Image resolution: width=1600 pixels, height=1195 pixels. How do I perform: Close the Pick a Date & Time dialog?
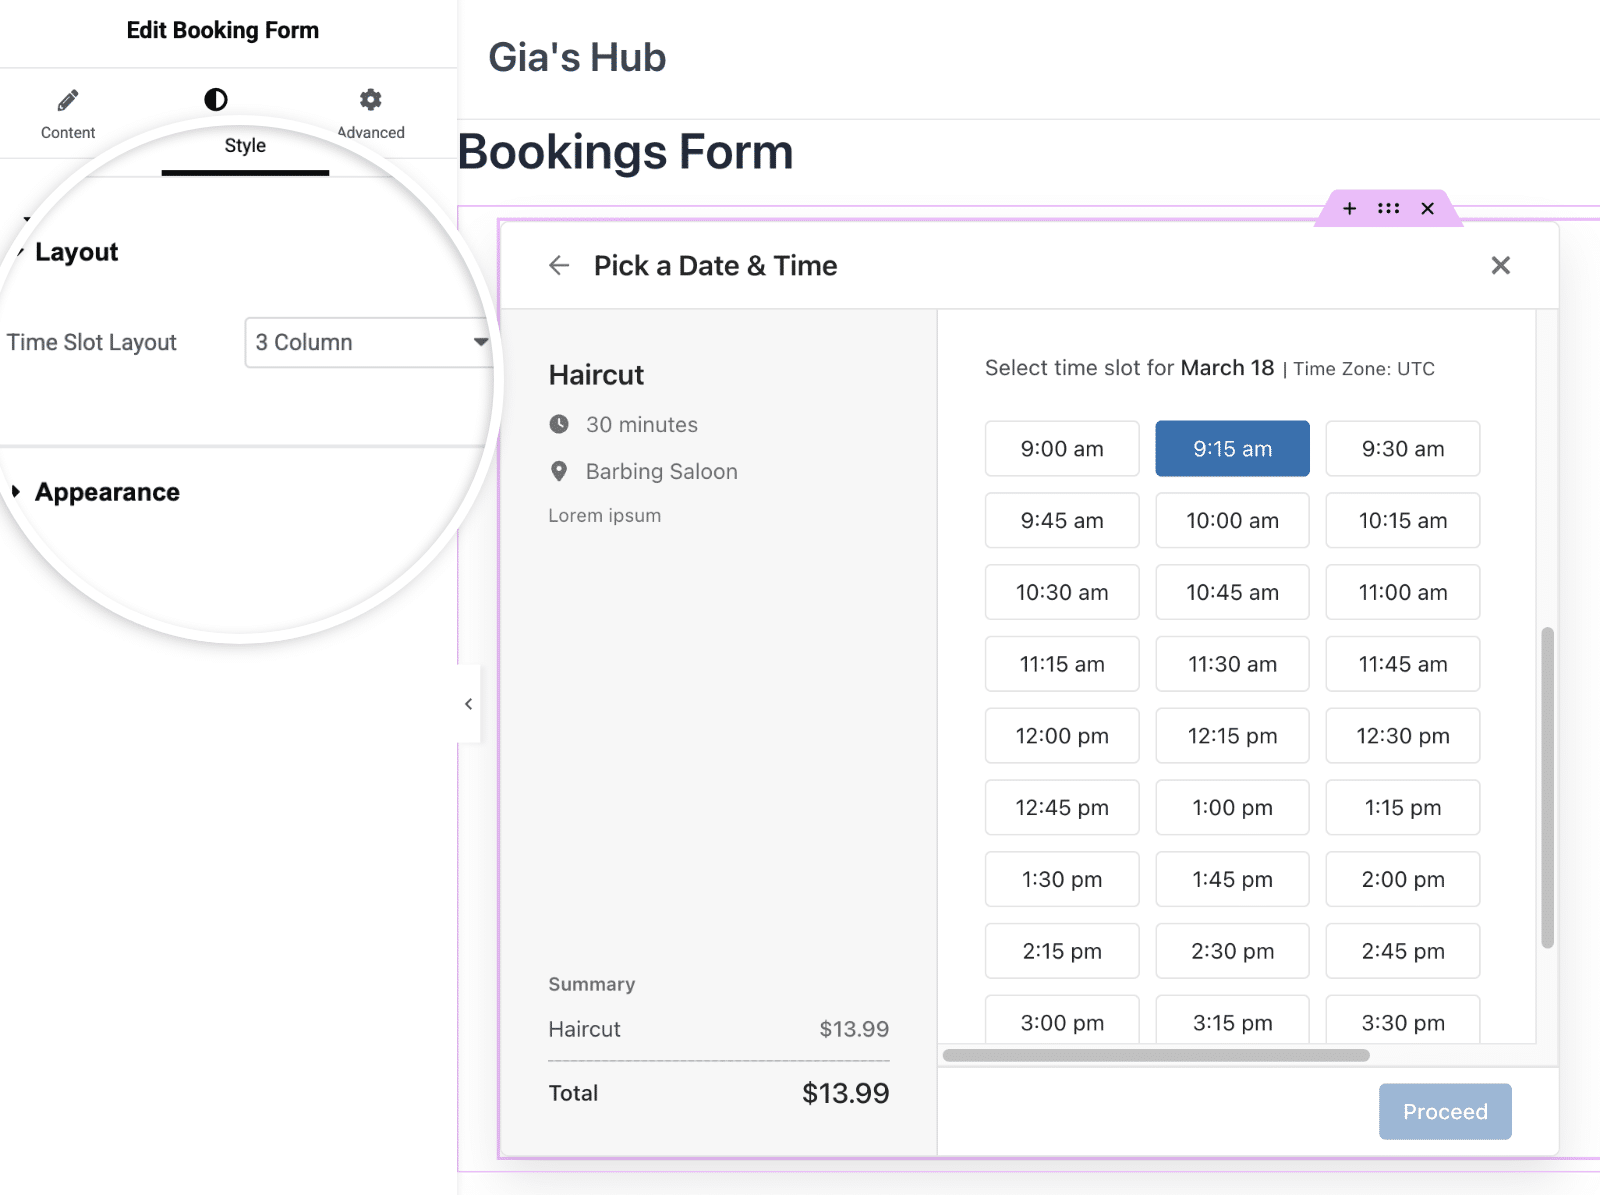[x=1500, y=266]
